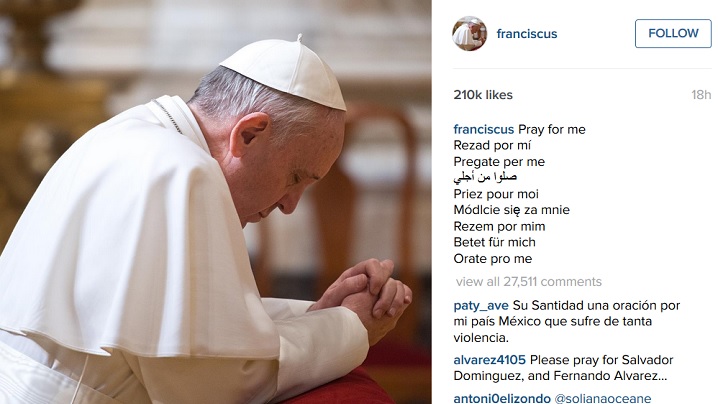Click the @solianaoceane mention
Image resolution: width=718 pixels, height=404 pixels.
[603, 398]
